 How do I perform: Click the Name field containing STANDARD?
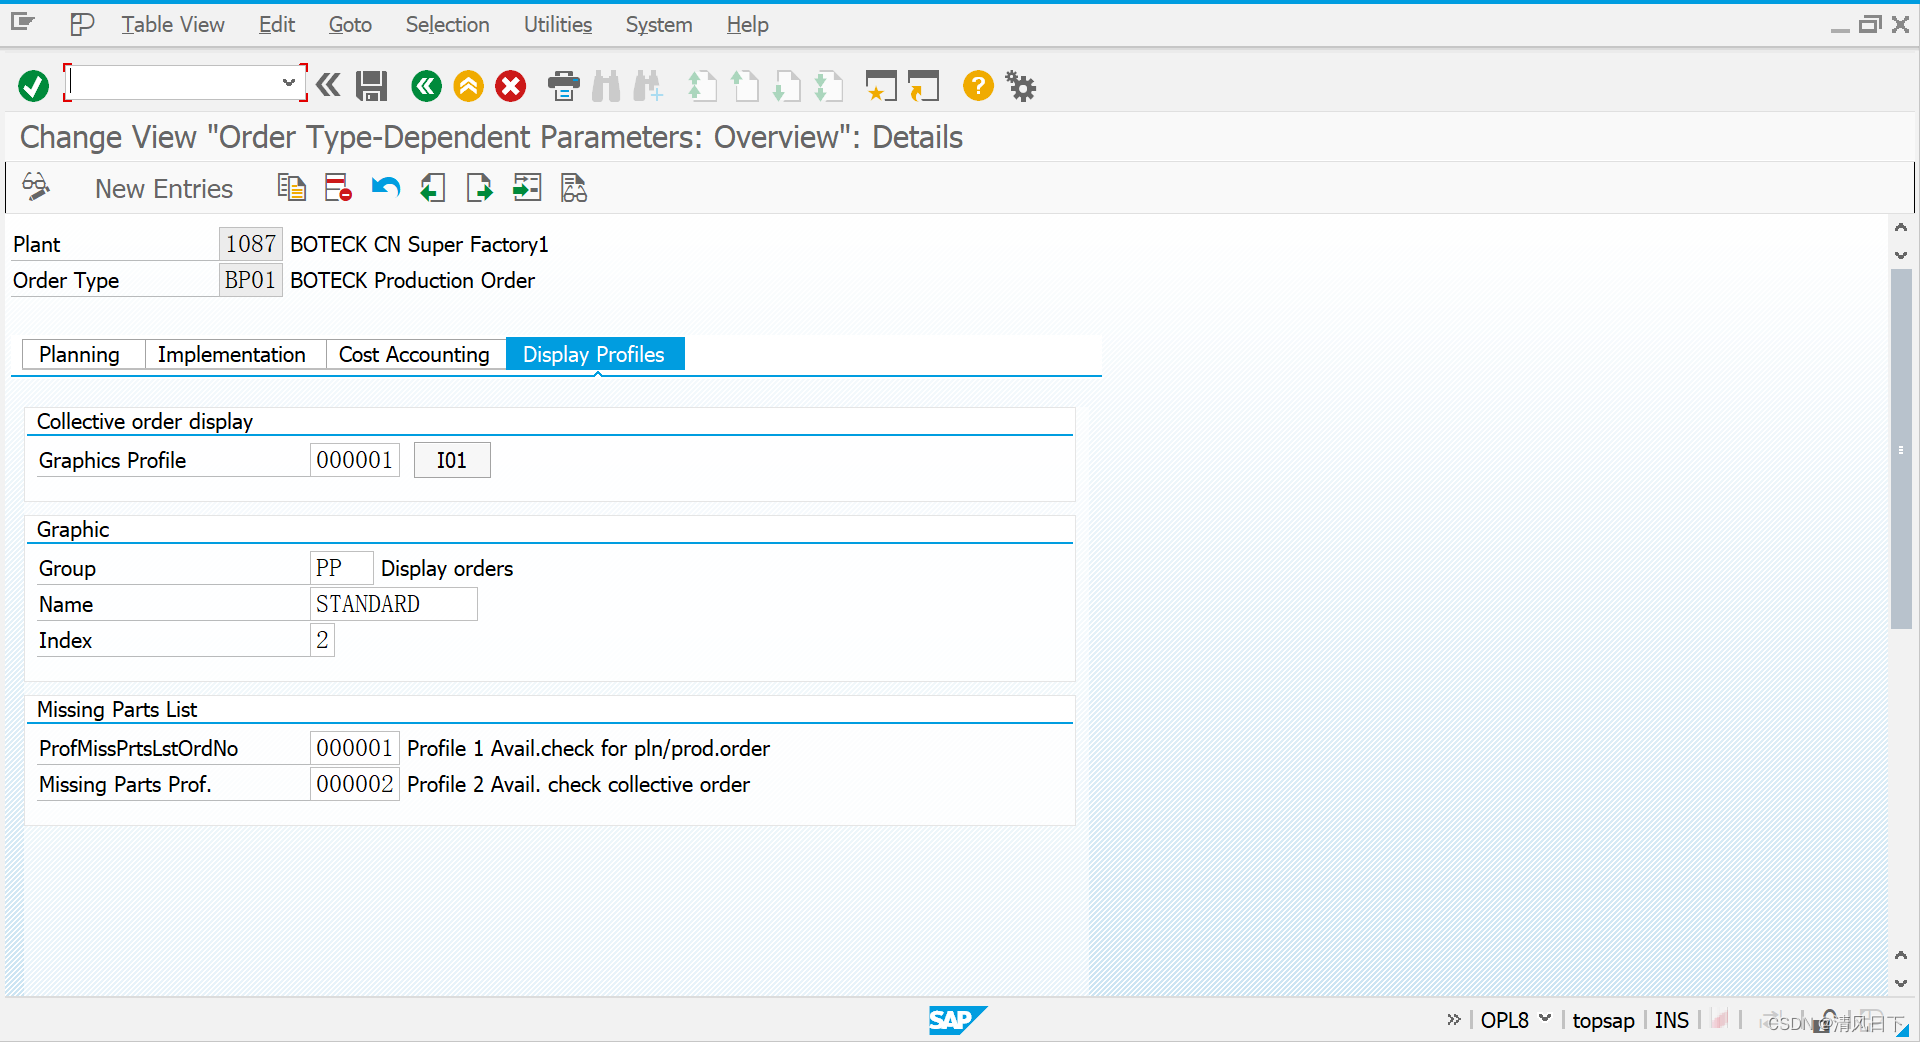tap(394, 604)
